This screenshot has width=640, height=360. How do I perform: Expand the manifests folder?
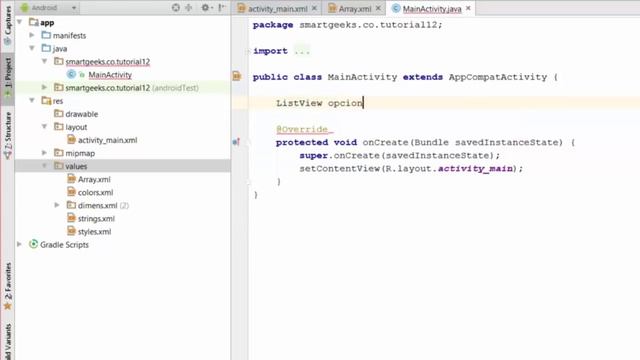tap(32, 35)
